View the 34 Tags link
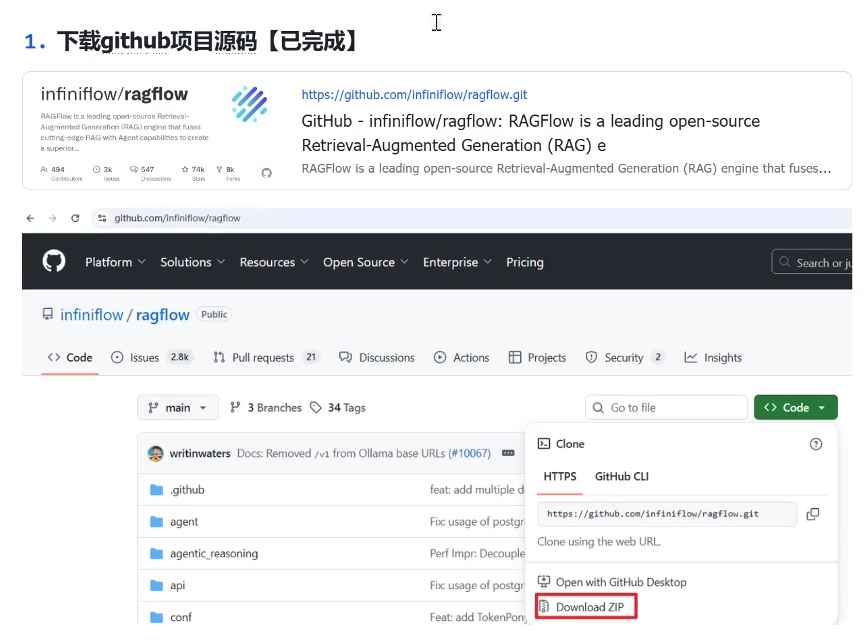This screenshot has width=867, height=643. point(338,407)
